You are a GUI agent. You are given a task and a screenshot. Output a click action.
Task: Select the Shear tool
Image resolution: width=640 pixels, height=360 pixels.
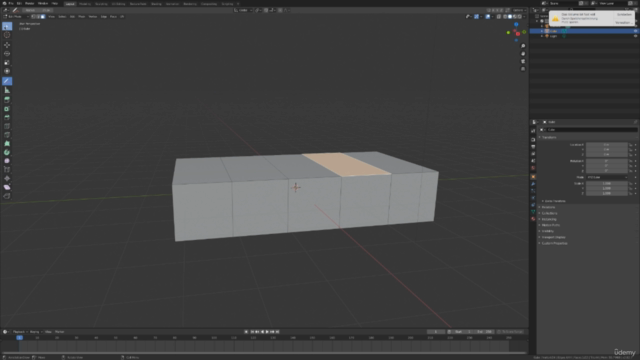[x=7, y=187]
